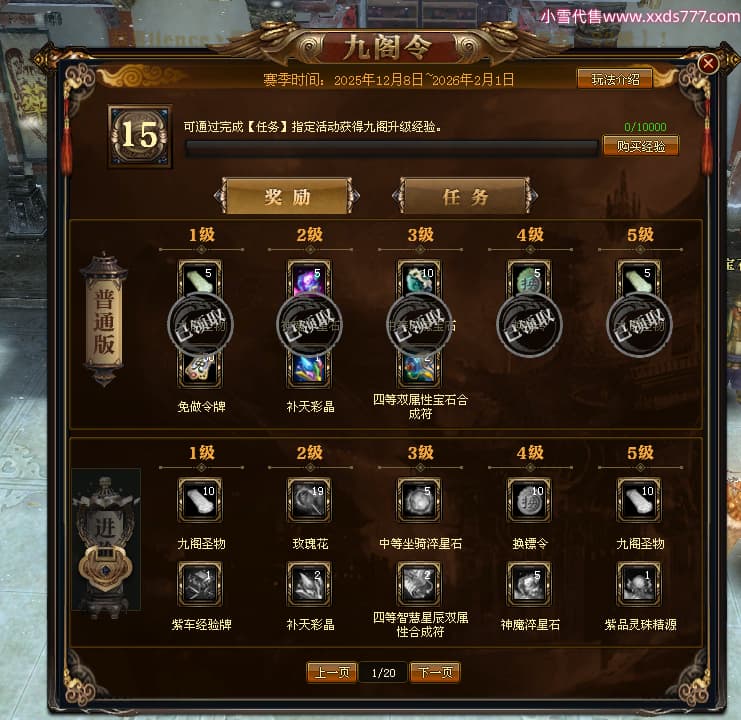
Task: Click the 紫车经验牌 reward icon
Action: [200, 583]
